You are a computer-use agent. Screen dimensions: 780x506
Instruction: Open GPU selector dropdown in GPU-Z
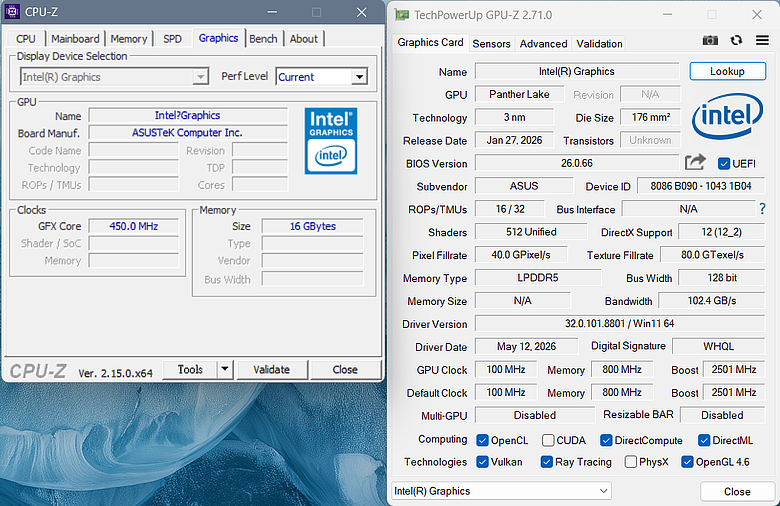pyautogui.click(x=501, y=491)
